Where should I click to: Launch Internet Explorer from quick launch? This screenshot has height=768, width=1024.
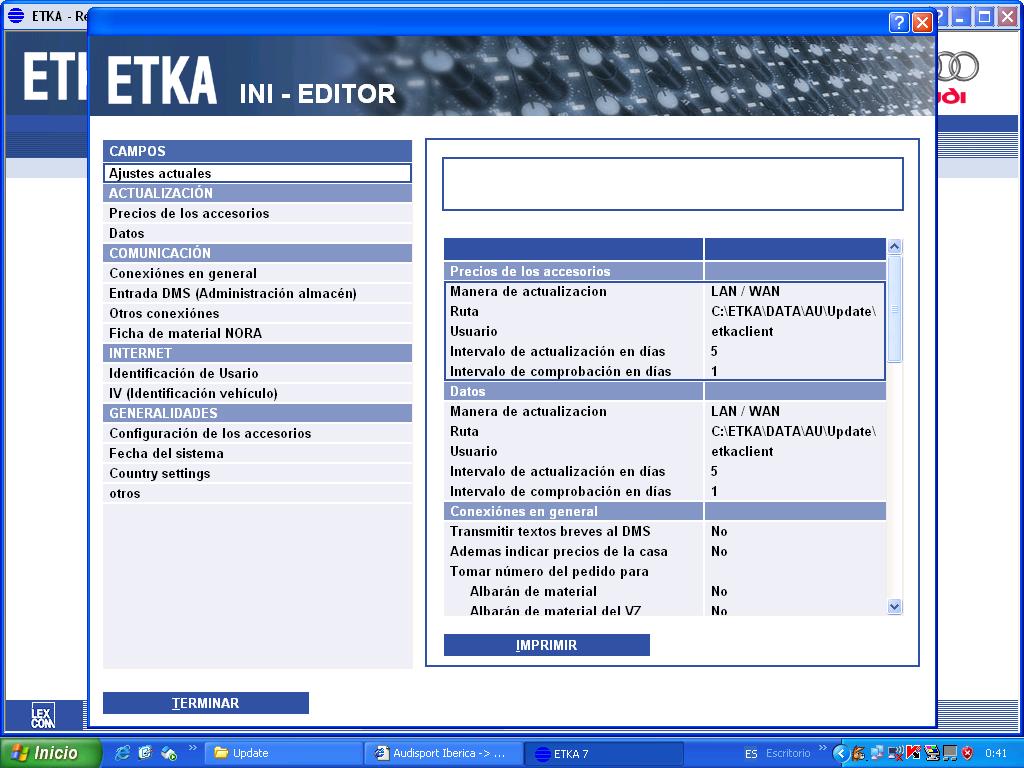point(122,753)
